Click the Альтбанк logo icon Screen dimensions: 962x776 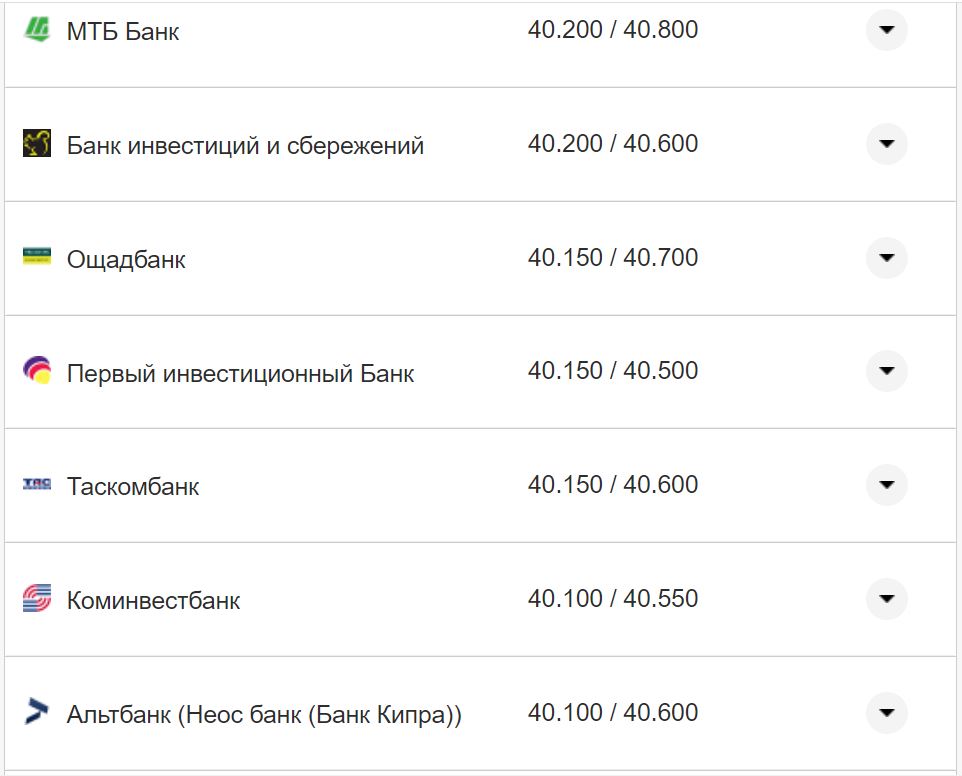[37, 712]
